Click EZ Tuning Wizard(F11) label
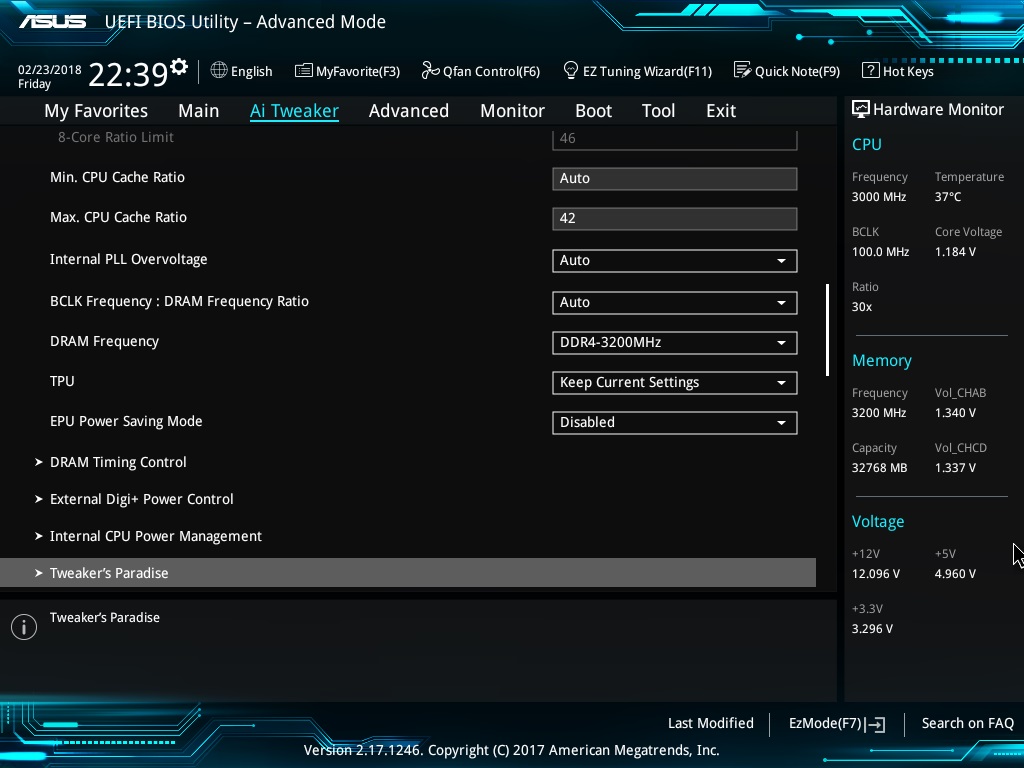This screenshot has width=1024, height=768. point(647,72)
